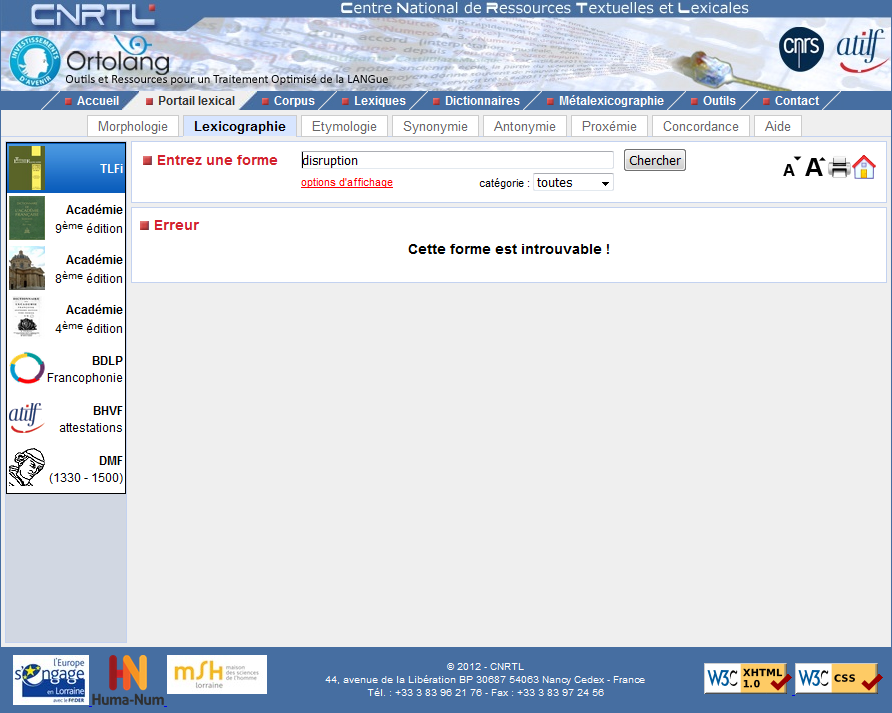Click the W3C CSS validation badge
Image resolution: width=892 pixels, height=713 pixels.
pyautogui.click(x=839, y=678)
